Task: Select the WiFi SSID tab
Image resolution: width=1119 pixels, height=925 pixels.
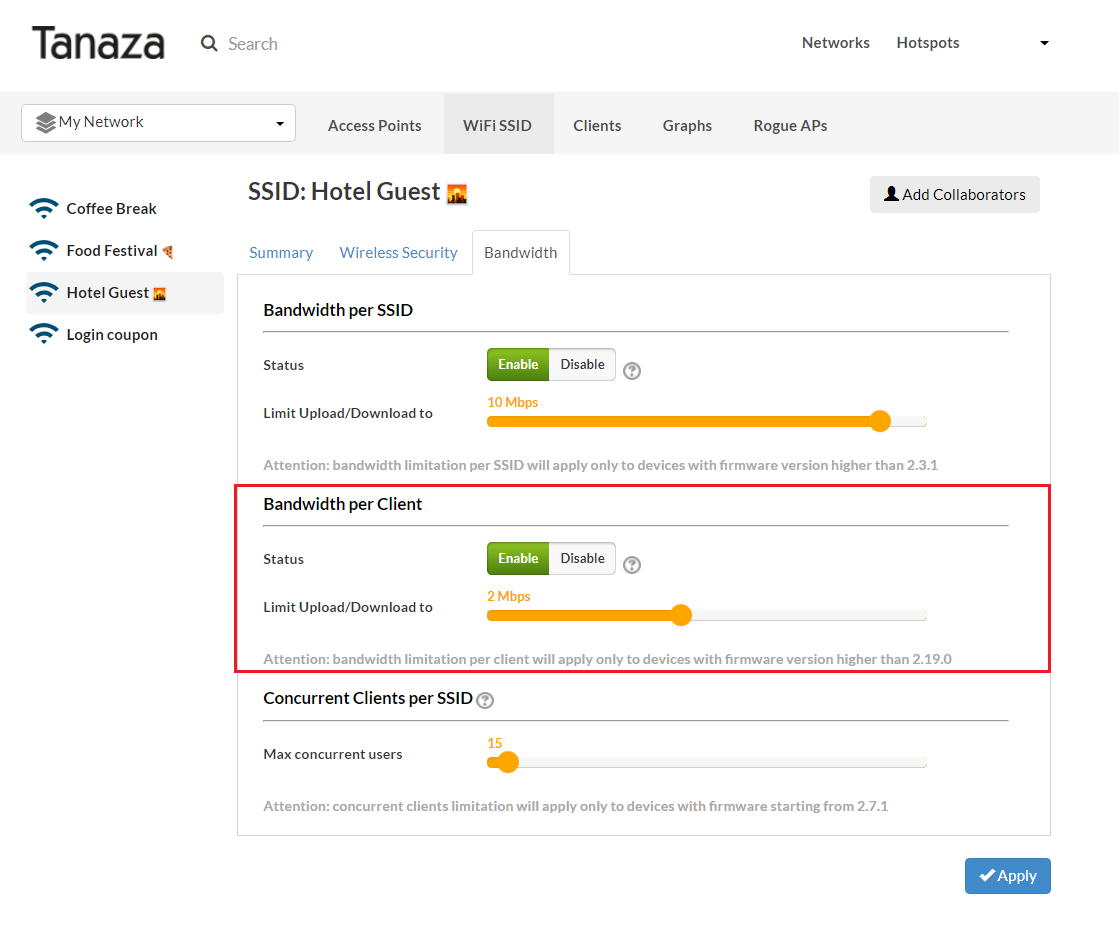Action: click(497, 126)
